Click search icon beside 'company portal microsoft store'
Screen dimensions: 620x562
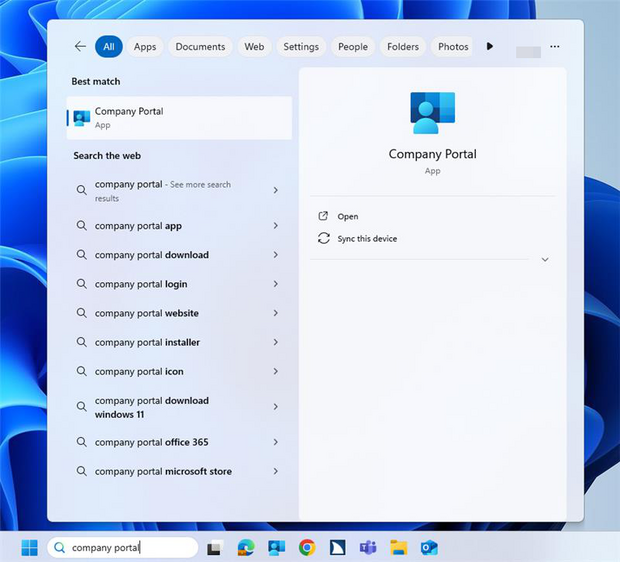point(81,471)
